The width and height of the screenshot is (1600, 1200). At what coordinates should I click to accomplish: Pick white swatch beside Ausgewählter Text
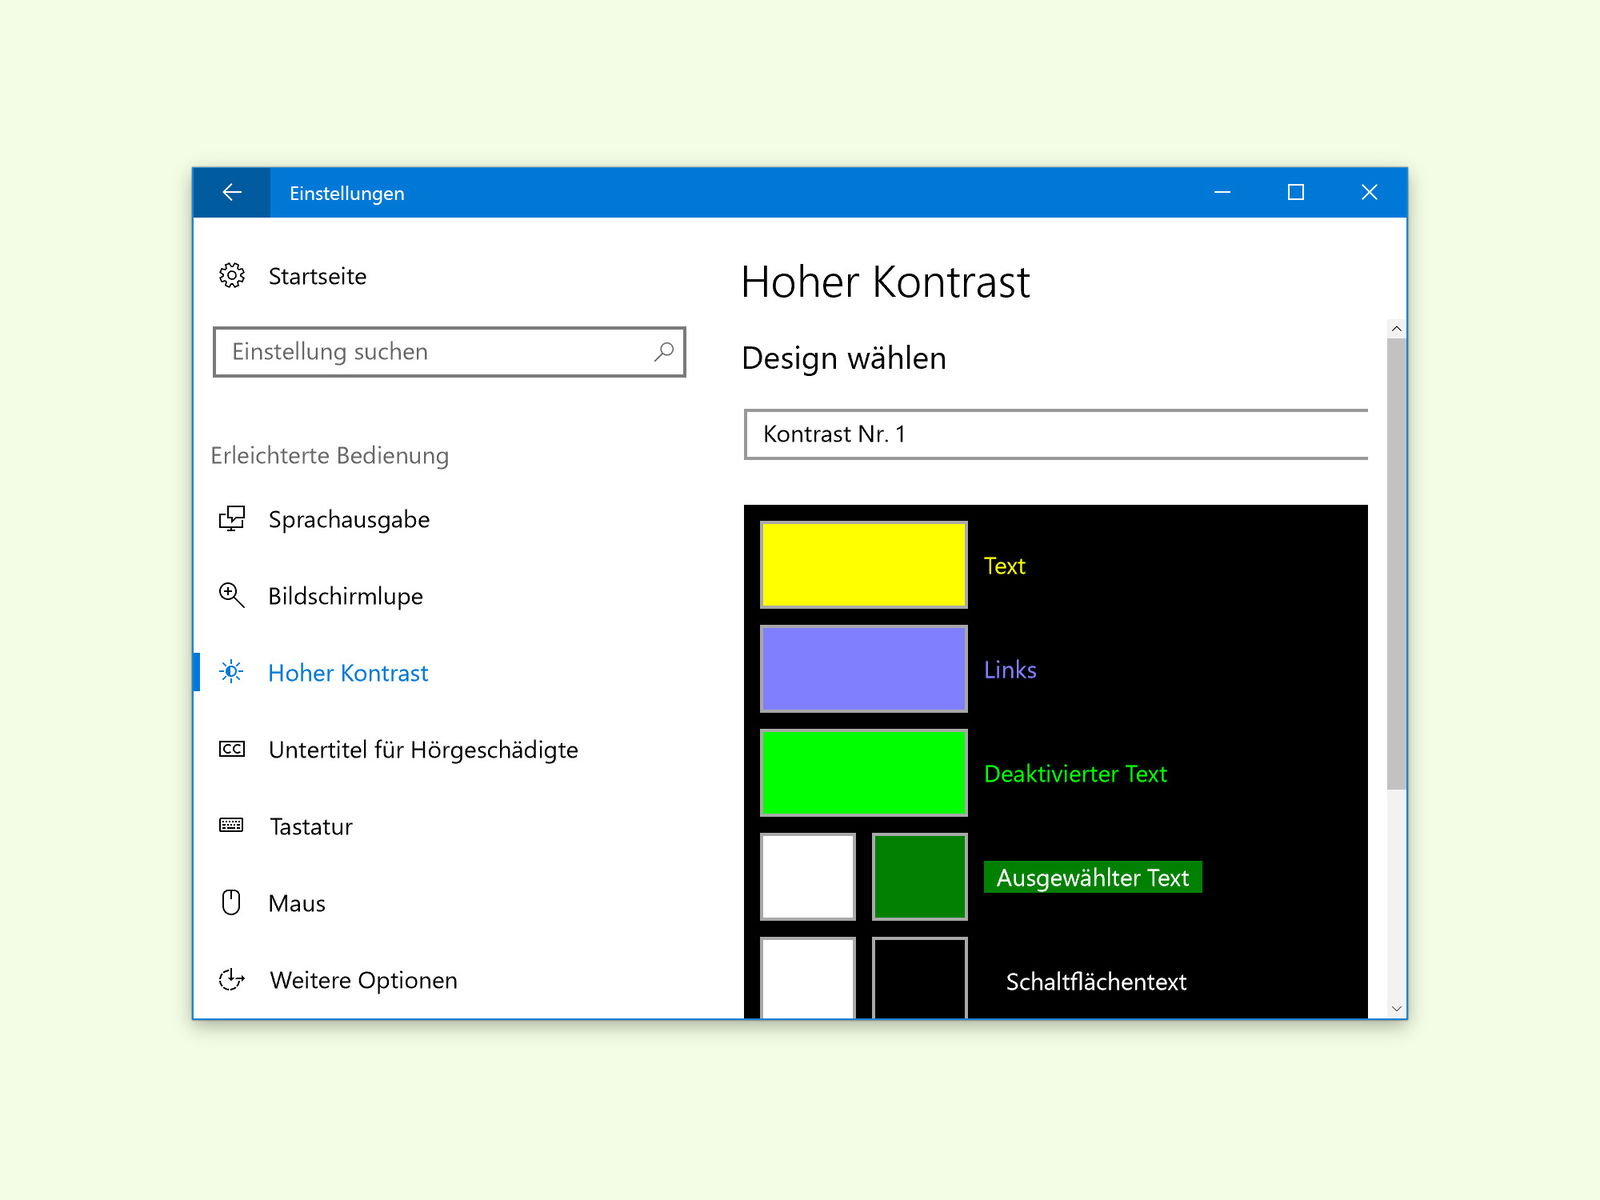tap(808, 877)
